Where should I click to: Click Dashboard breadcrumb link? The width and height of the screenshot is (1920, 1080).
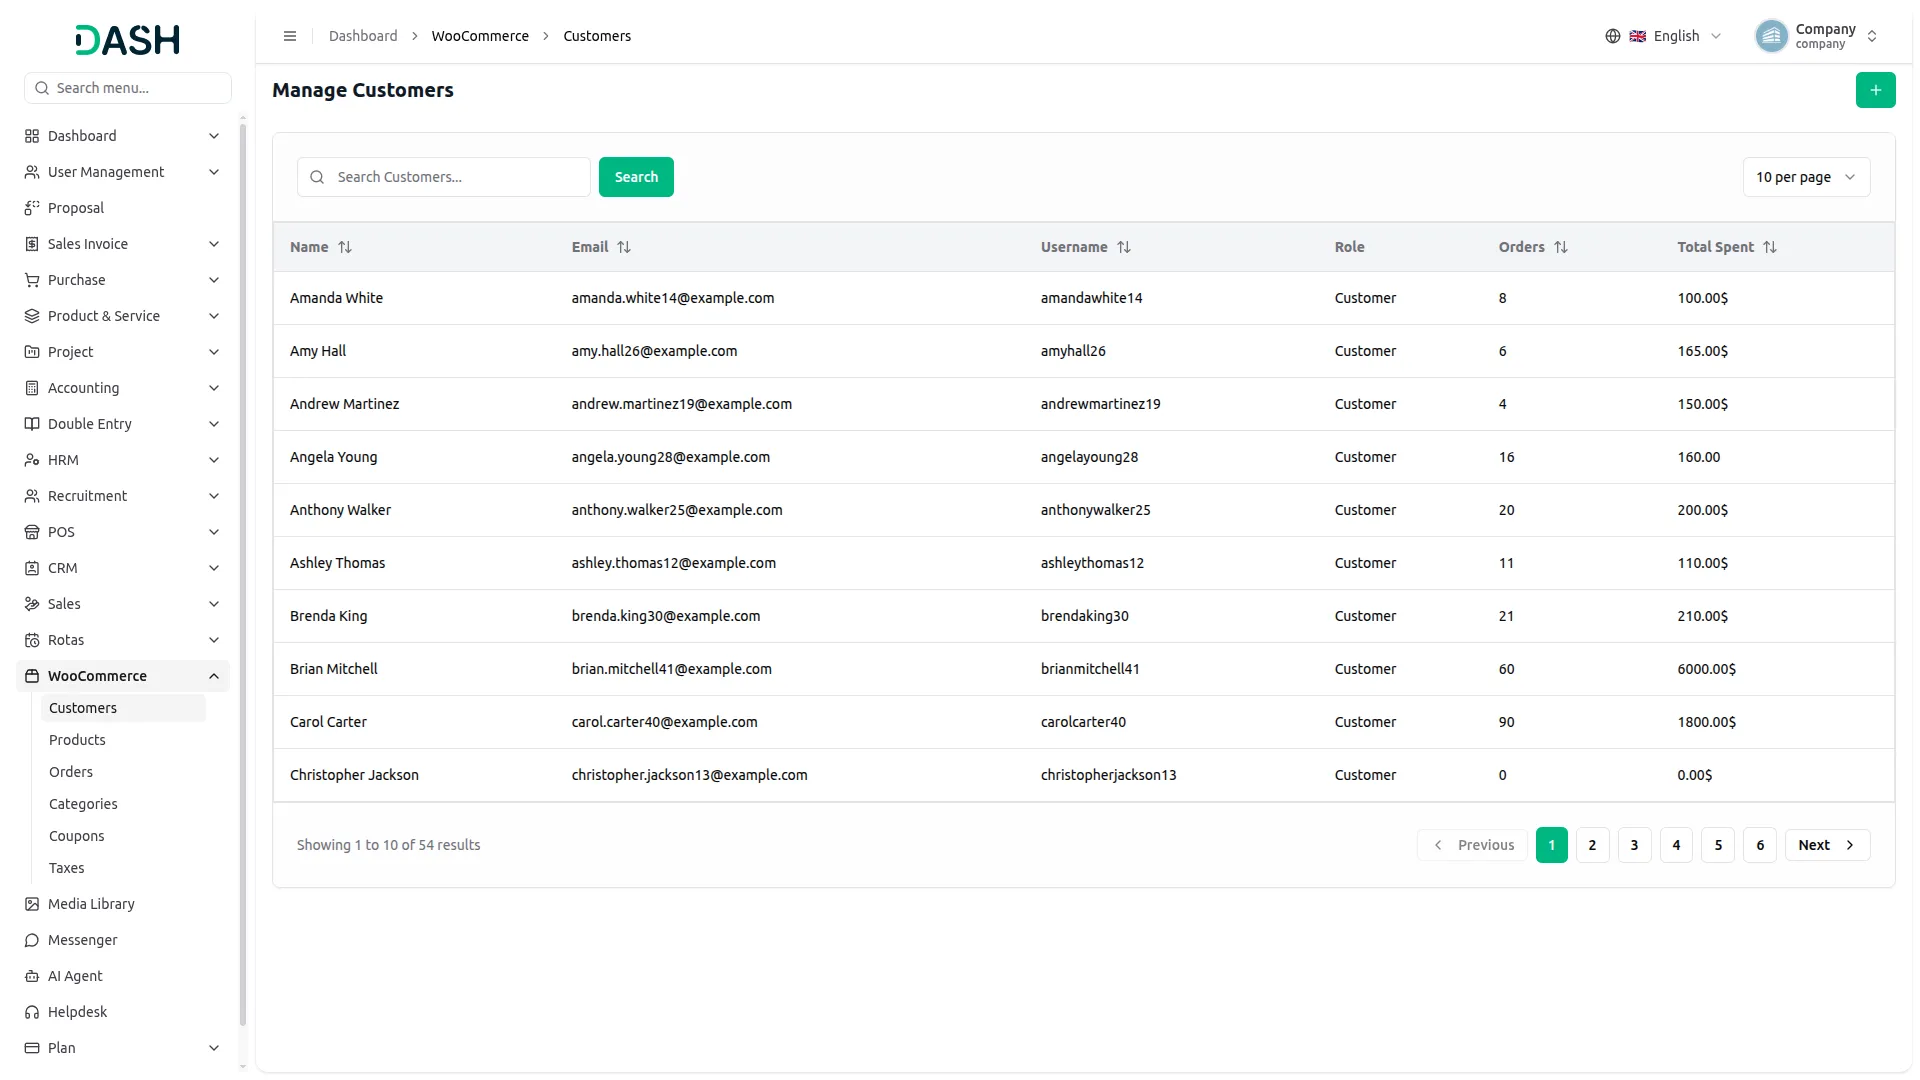tap(363, 36)
